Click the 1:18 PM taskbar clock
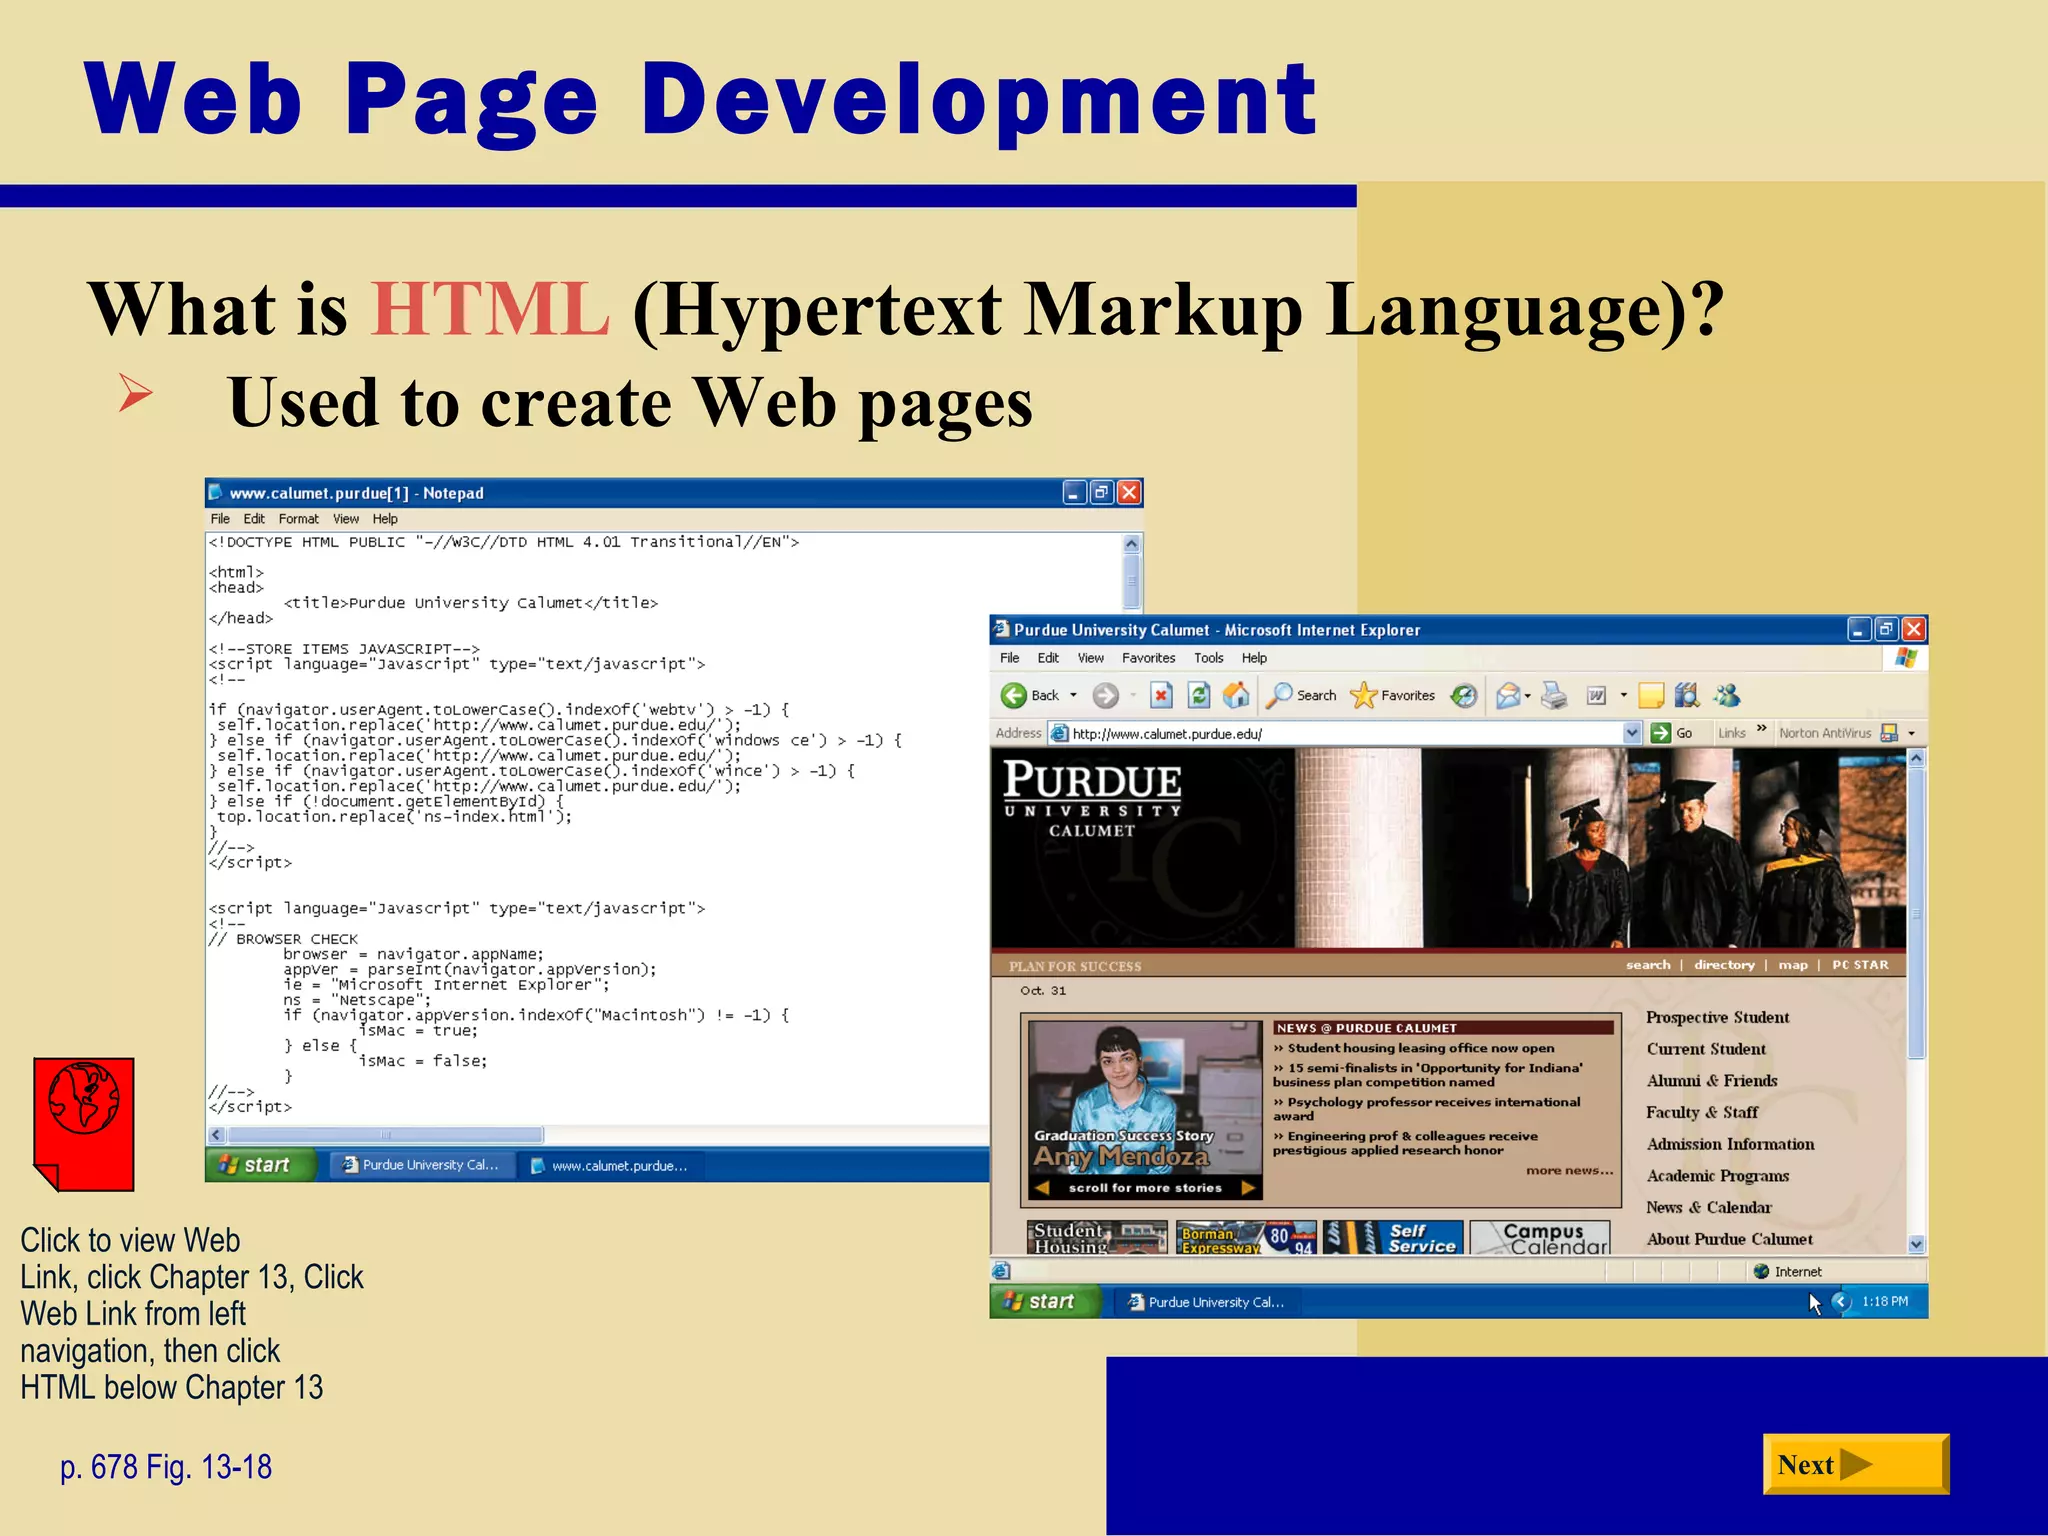This screenshot has height=1536, width=2048. (1885, 1301)
